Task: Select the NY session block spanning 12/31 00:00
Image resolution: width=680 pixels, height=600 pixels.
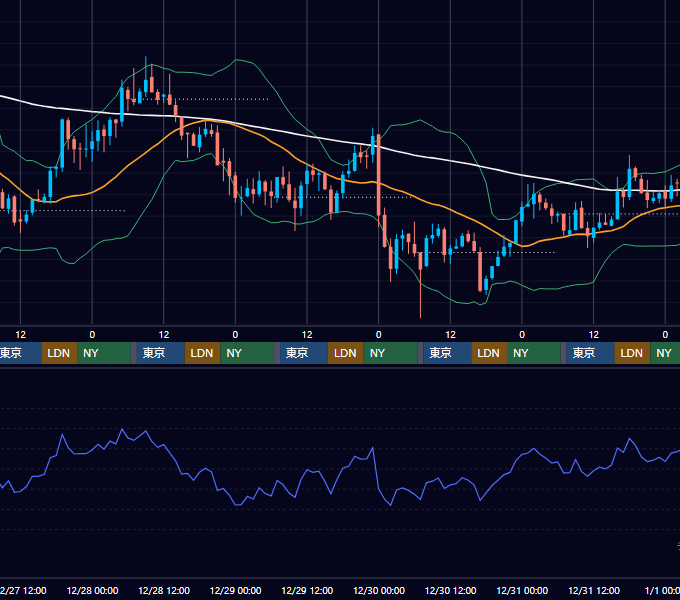Action: click(x=534, y=353)
